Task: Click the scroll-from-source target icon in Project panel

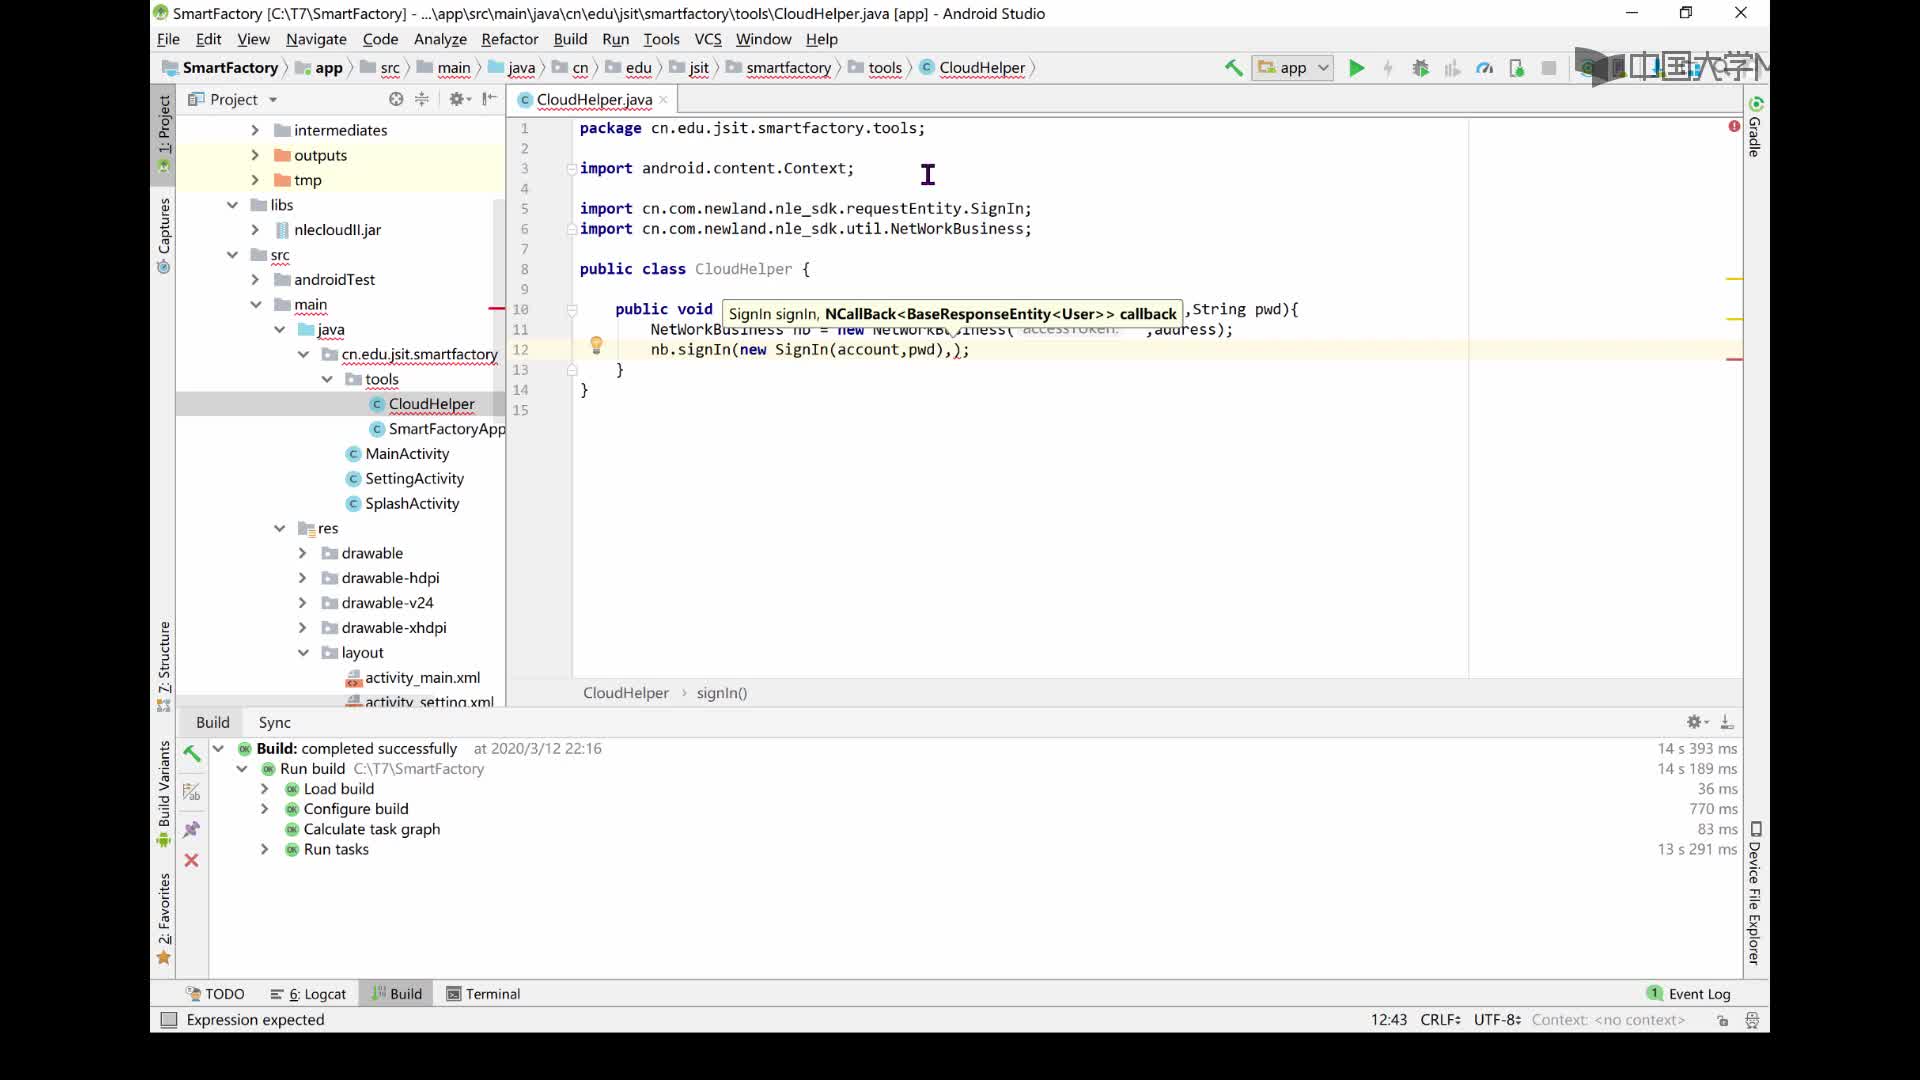Action: [396, 99]
